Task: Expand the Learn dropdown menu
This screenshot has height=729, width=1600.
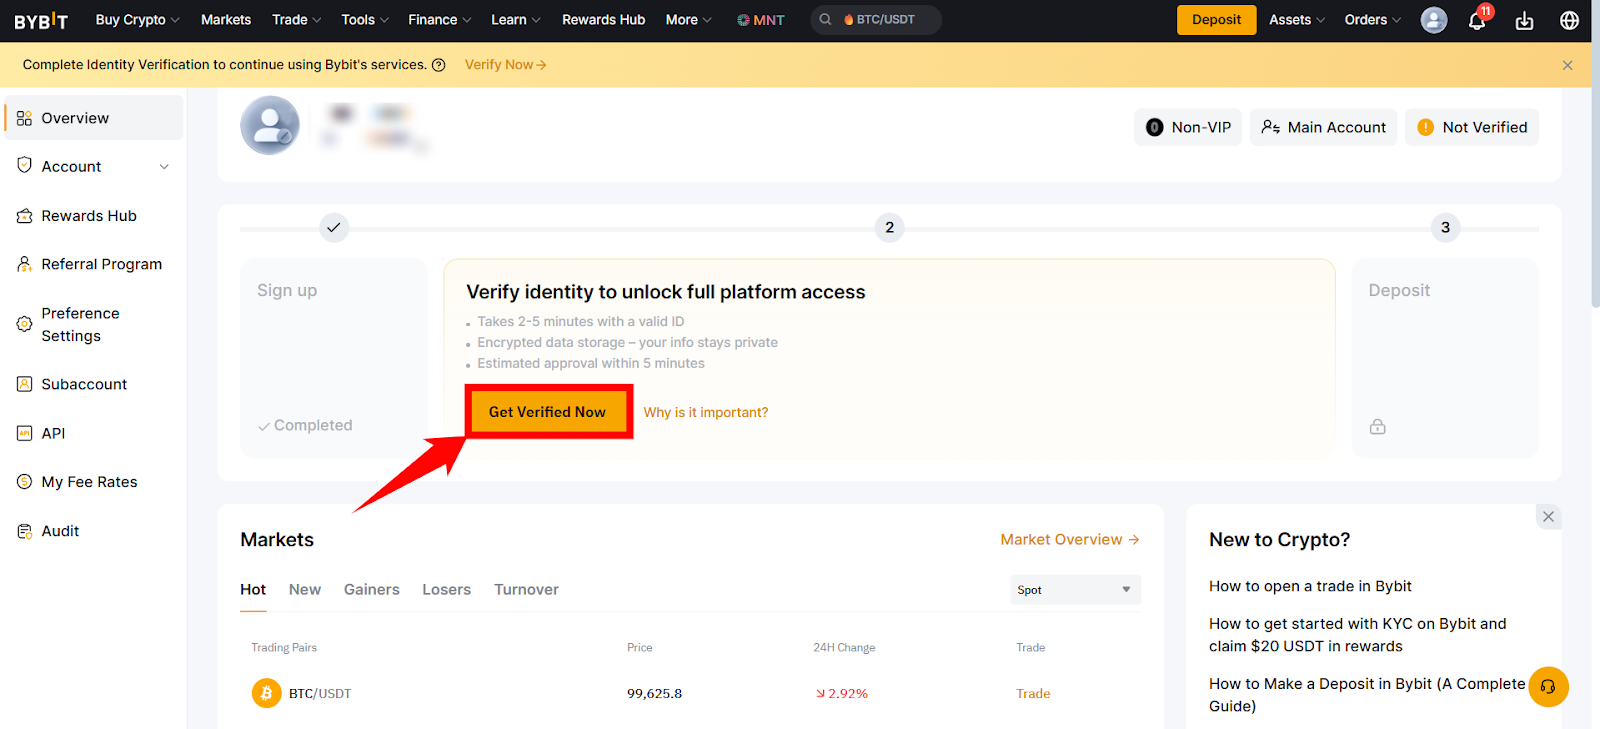Action: click(x=516, y=20)
